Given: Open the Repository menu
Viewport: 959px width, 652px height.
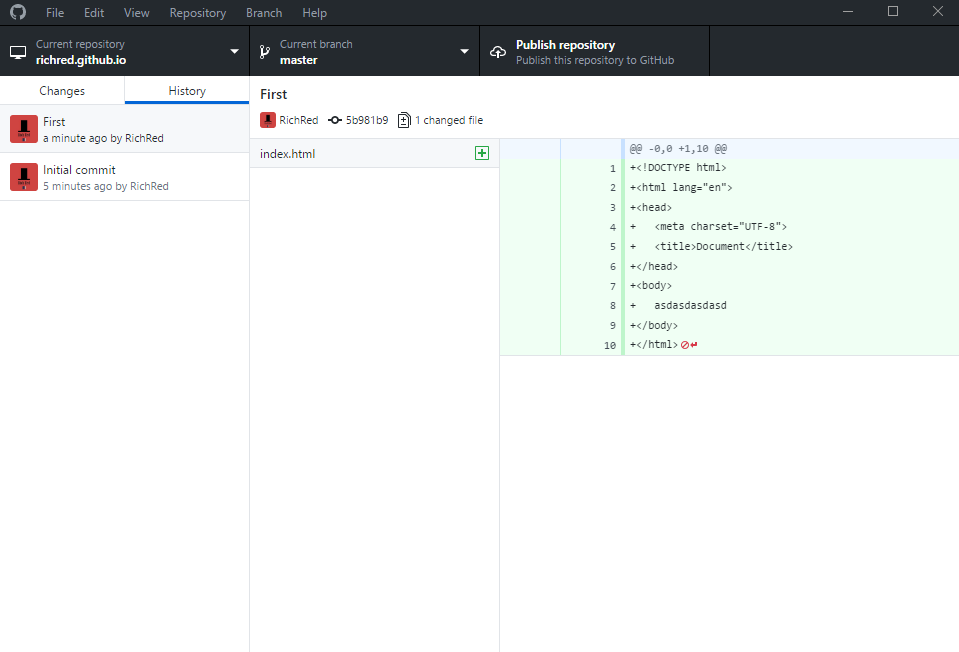Looking at the screenshot, I should coord(197,12).
